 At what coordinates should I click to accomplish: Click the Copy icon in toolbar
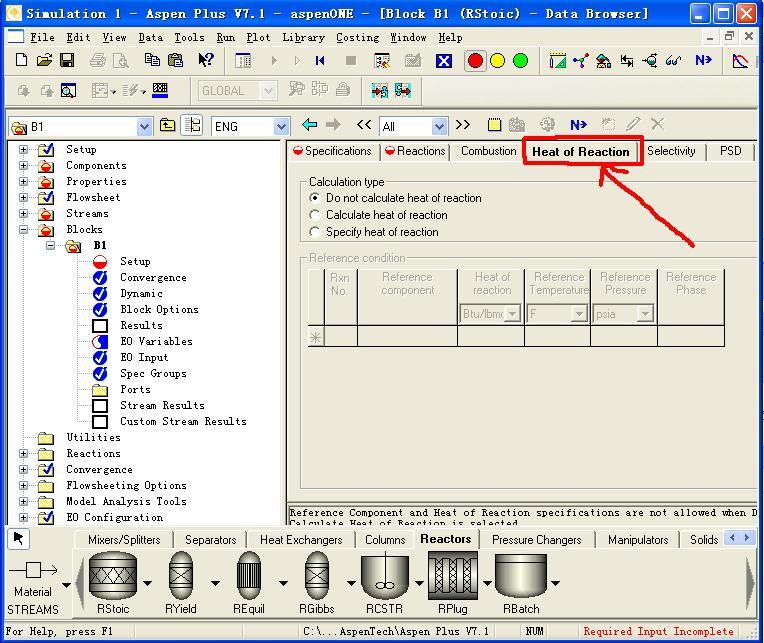click(x=152, y=60)
